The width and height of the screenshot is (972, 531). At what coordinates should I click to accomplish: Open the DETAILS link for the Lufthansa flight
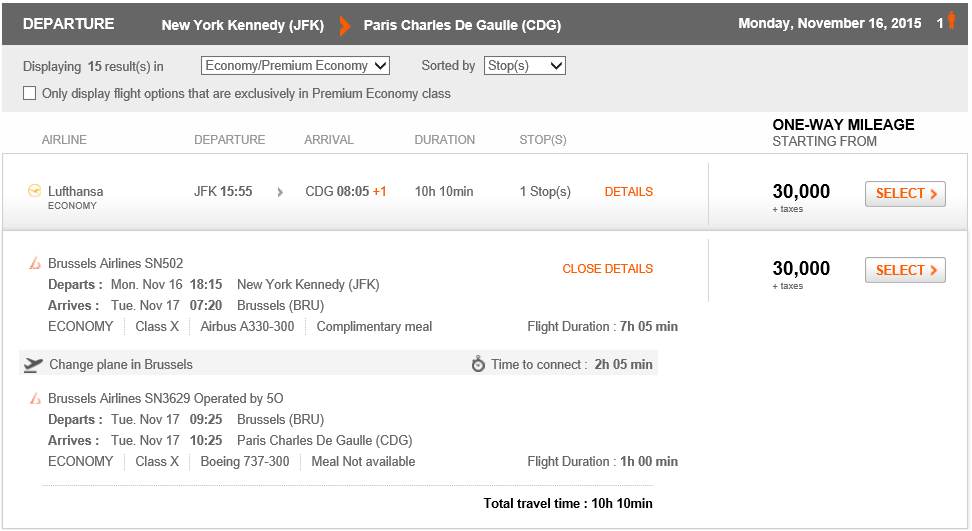[x=629, y=192]
